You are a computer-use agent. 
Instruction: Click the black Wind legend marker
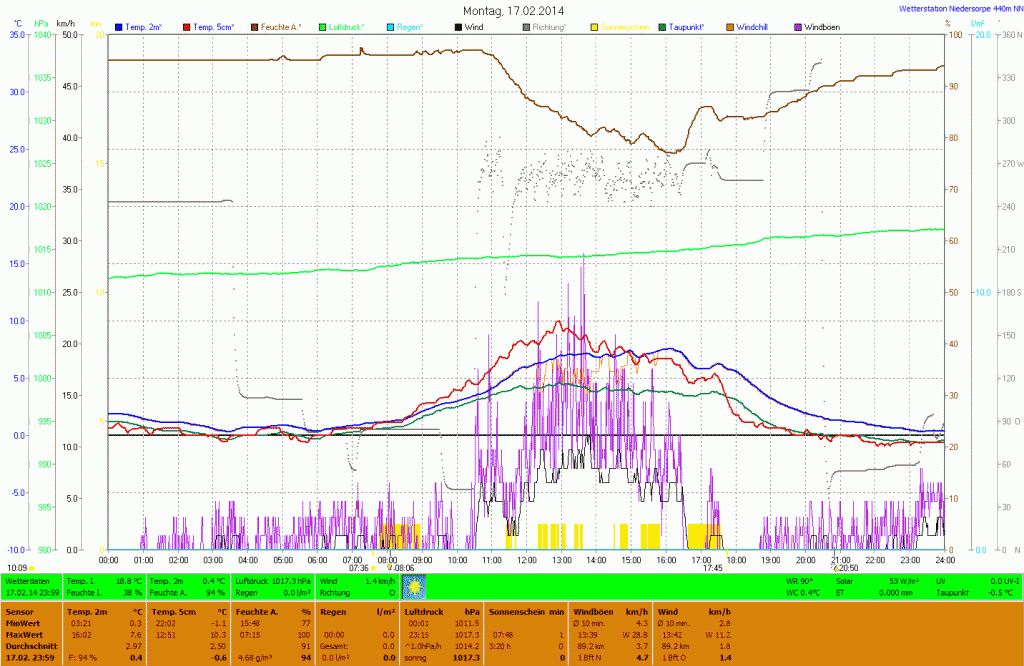tap(459, 26)
